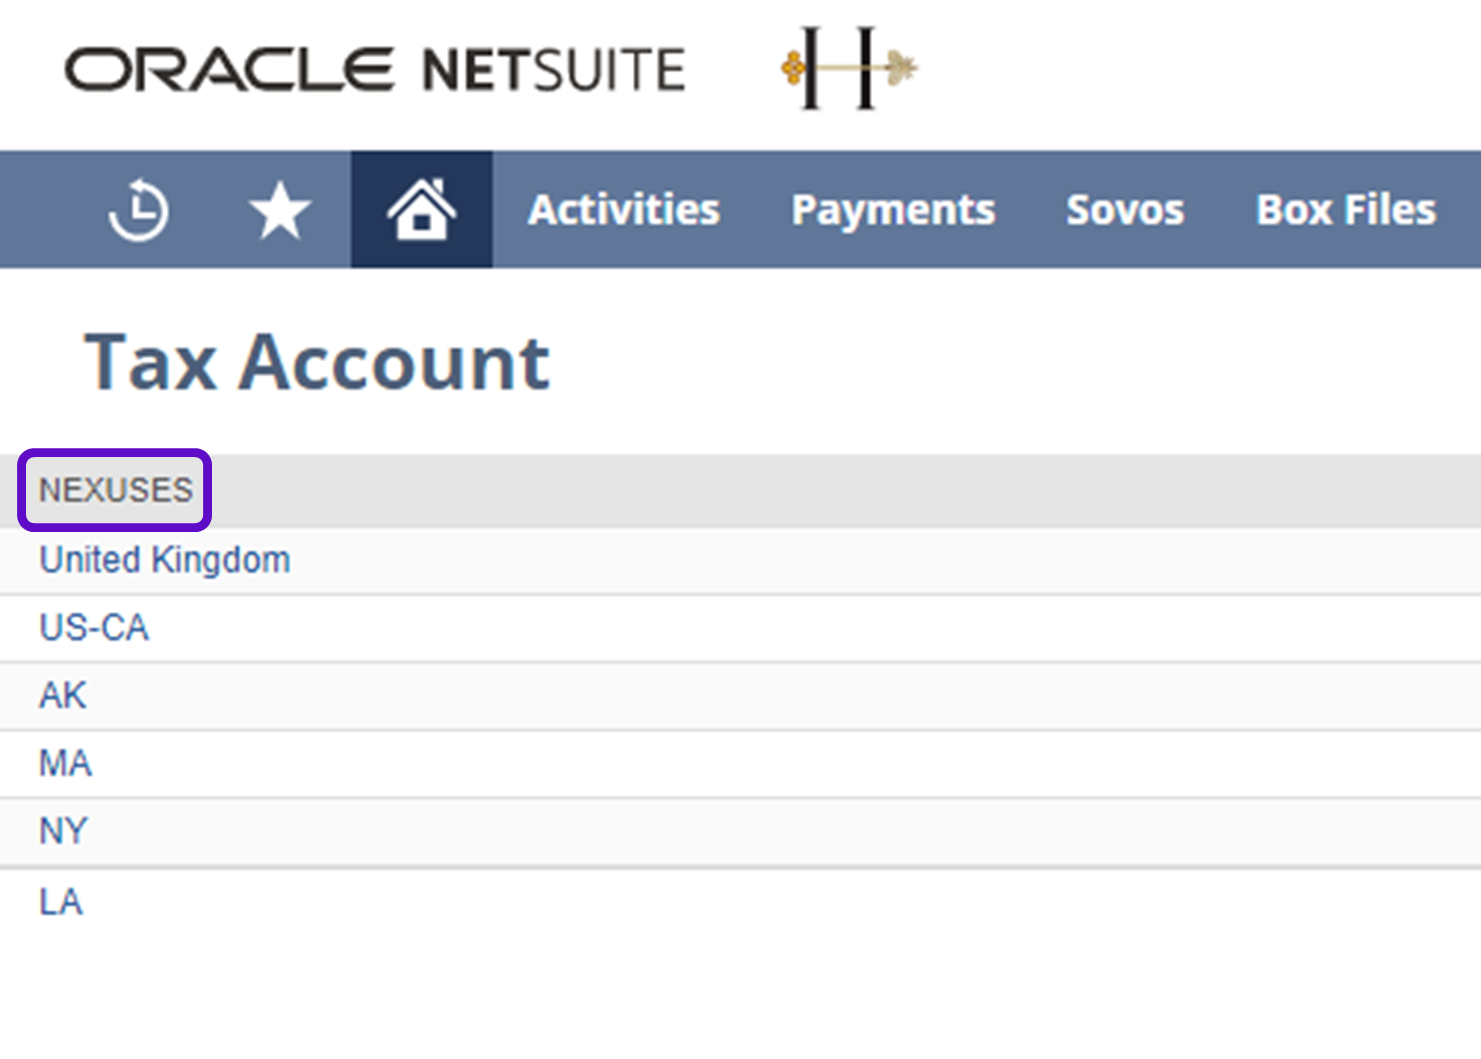Open the Activities menu
The height and width of the screenshot is (1059, 1481).
(623, 210)
